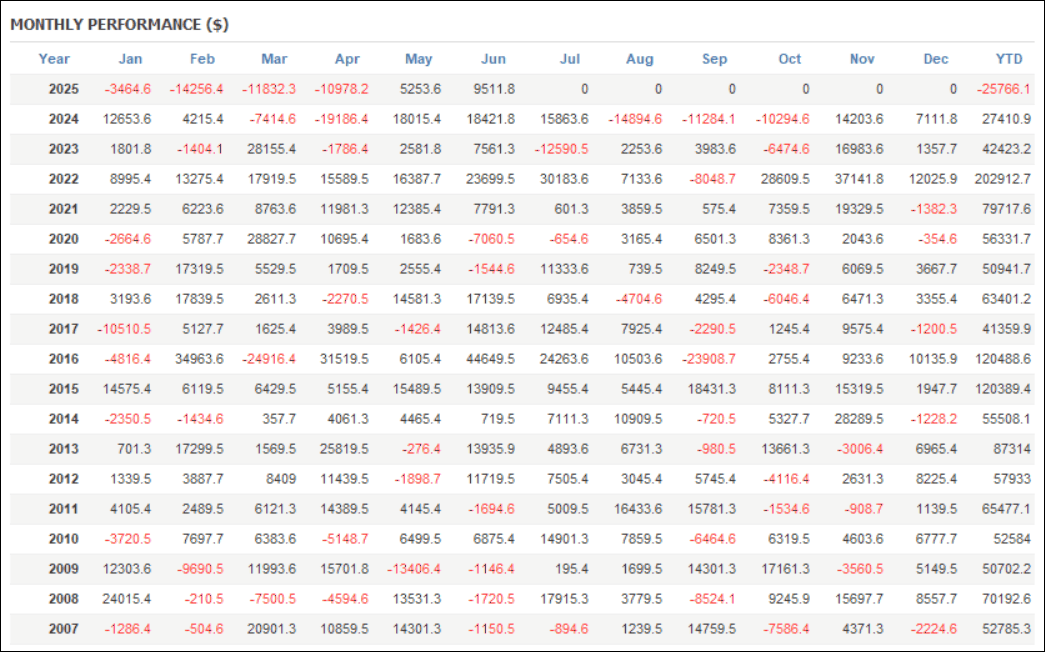1045x652 pixels.
Task: Click the Sep column header
Action: (x=714, y=59)
